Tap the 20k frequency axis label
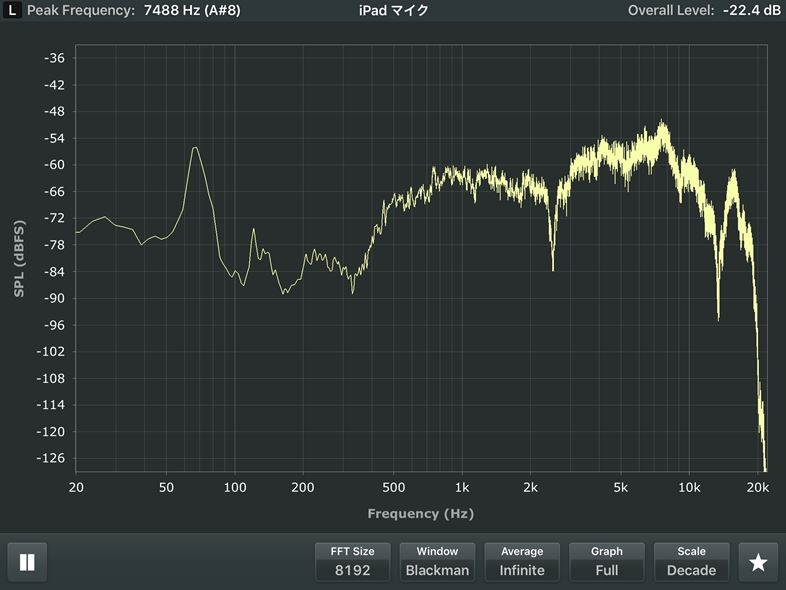Viewport: 786px width, 590px height. click(757, 487)
